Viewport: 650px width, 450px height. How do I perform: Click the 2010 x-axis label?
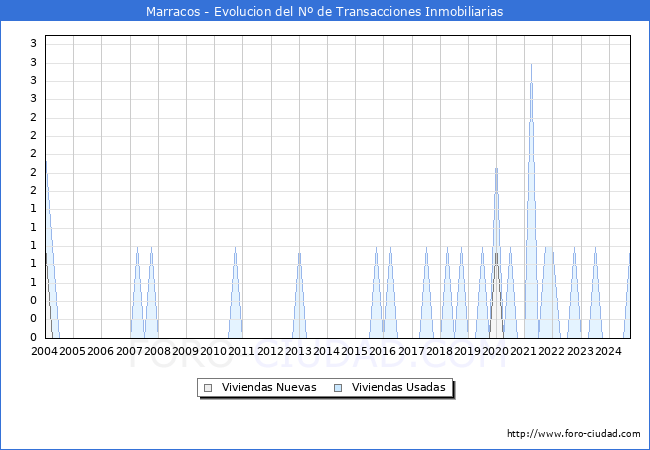coord(213,351)
